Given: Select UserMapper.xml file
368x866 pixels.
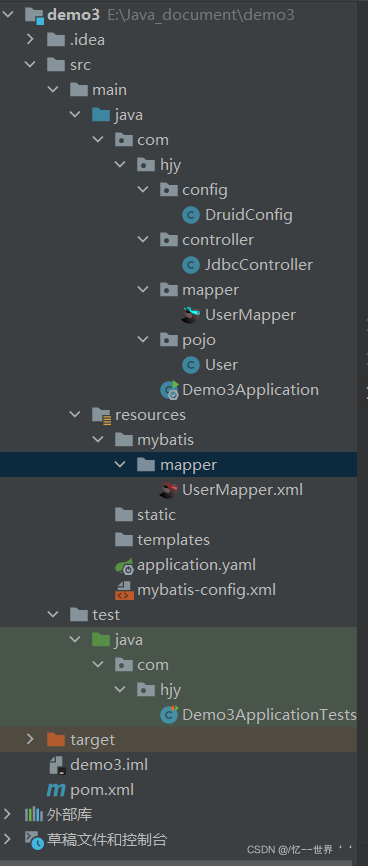Looking at the screenshot, I should coord(242,490).
